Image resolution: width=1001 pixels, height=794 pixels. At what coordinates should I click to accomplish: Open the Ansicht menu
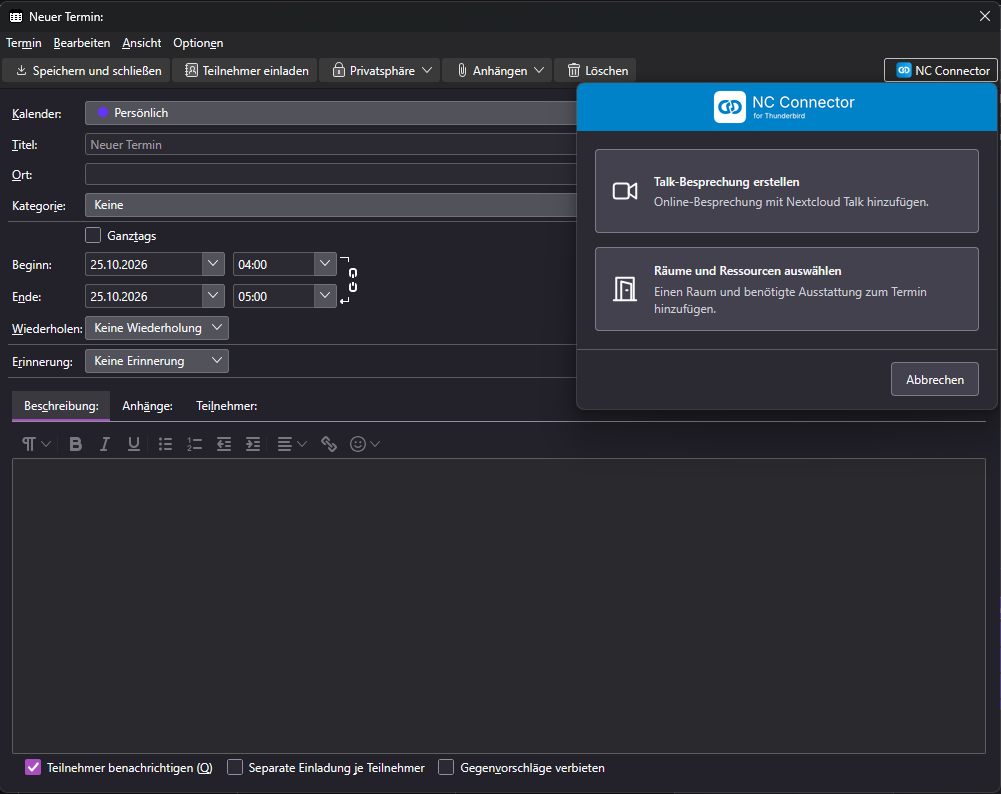coord(142,43)
